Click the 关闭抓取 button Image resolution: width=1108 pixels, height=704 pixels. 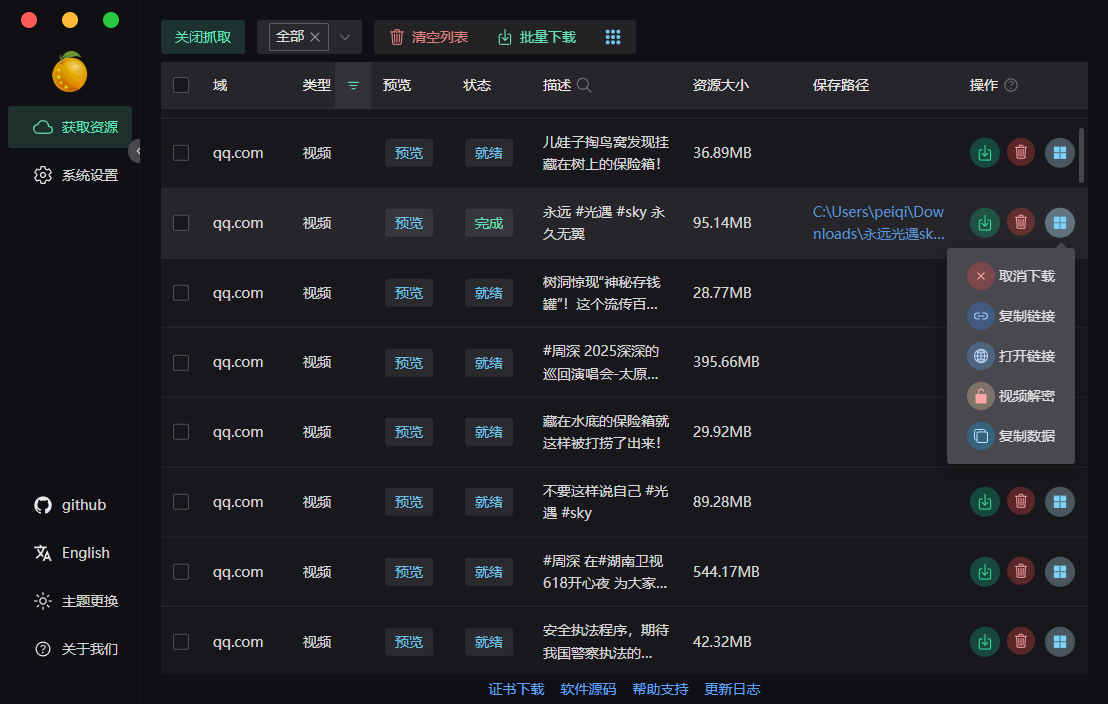click(x=203, y=37)
